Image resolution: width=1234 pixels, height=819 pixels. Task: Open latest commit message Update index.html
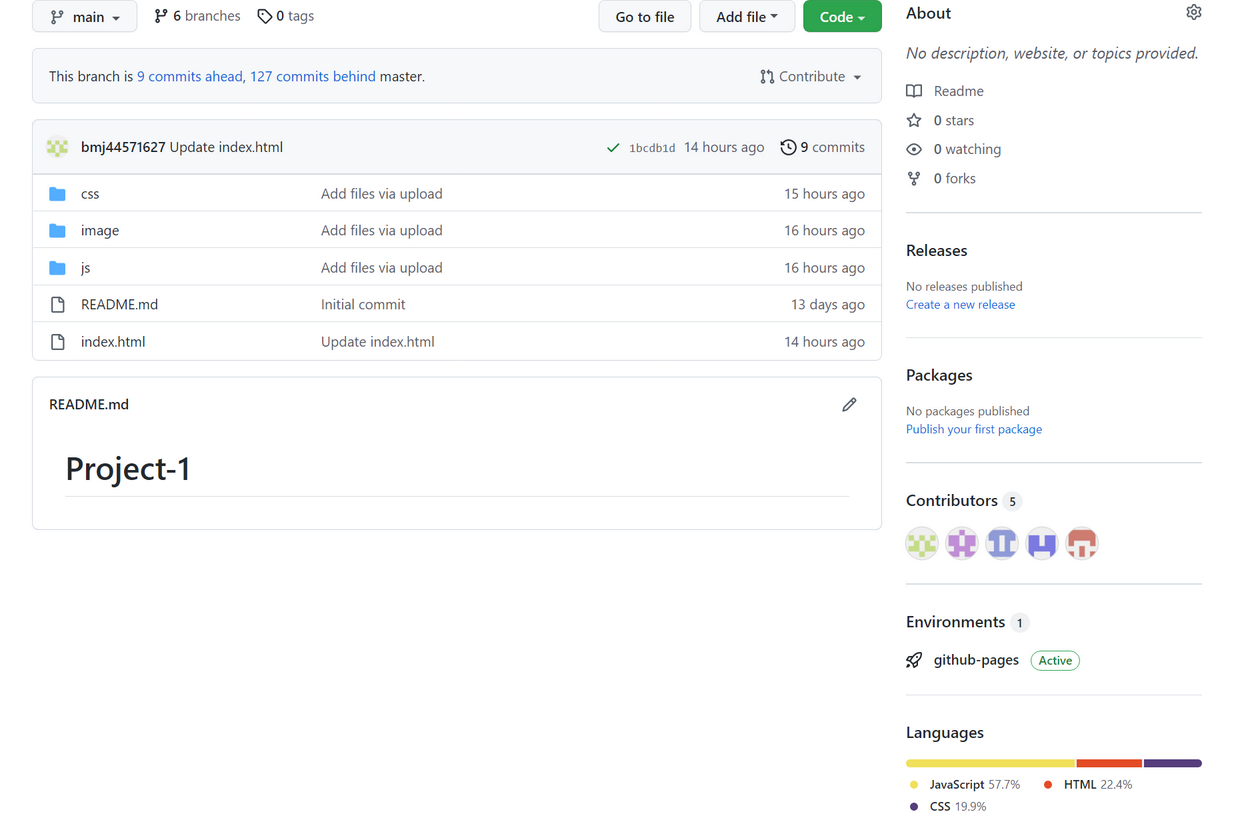[226, 147]
